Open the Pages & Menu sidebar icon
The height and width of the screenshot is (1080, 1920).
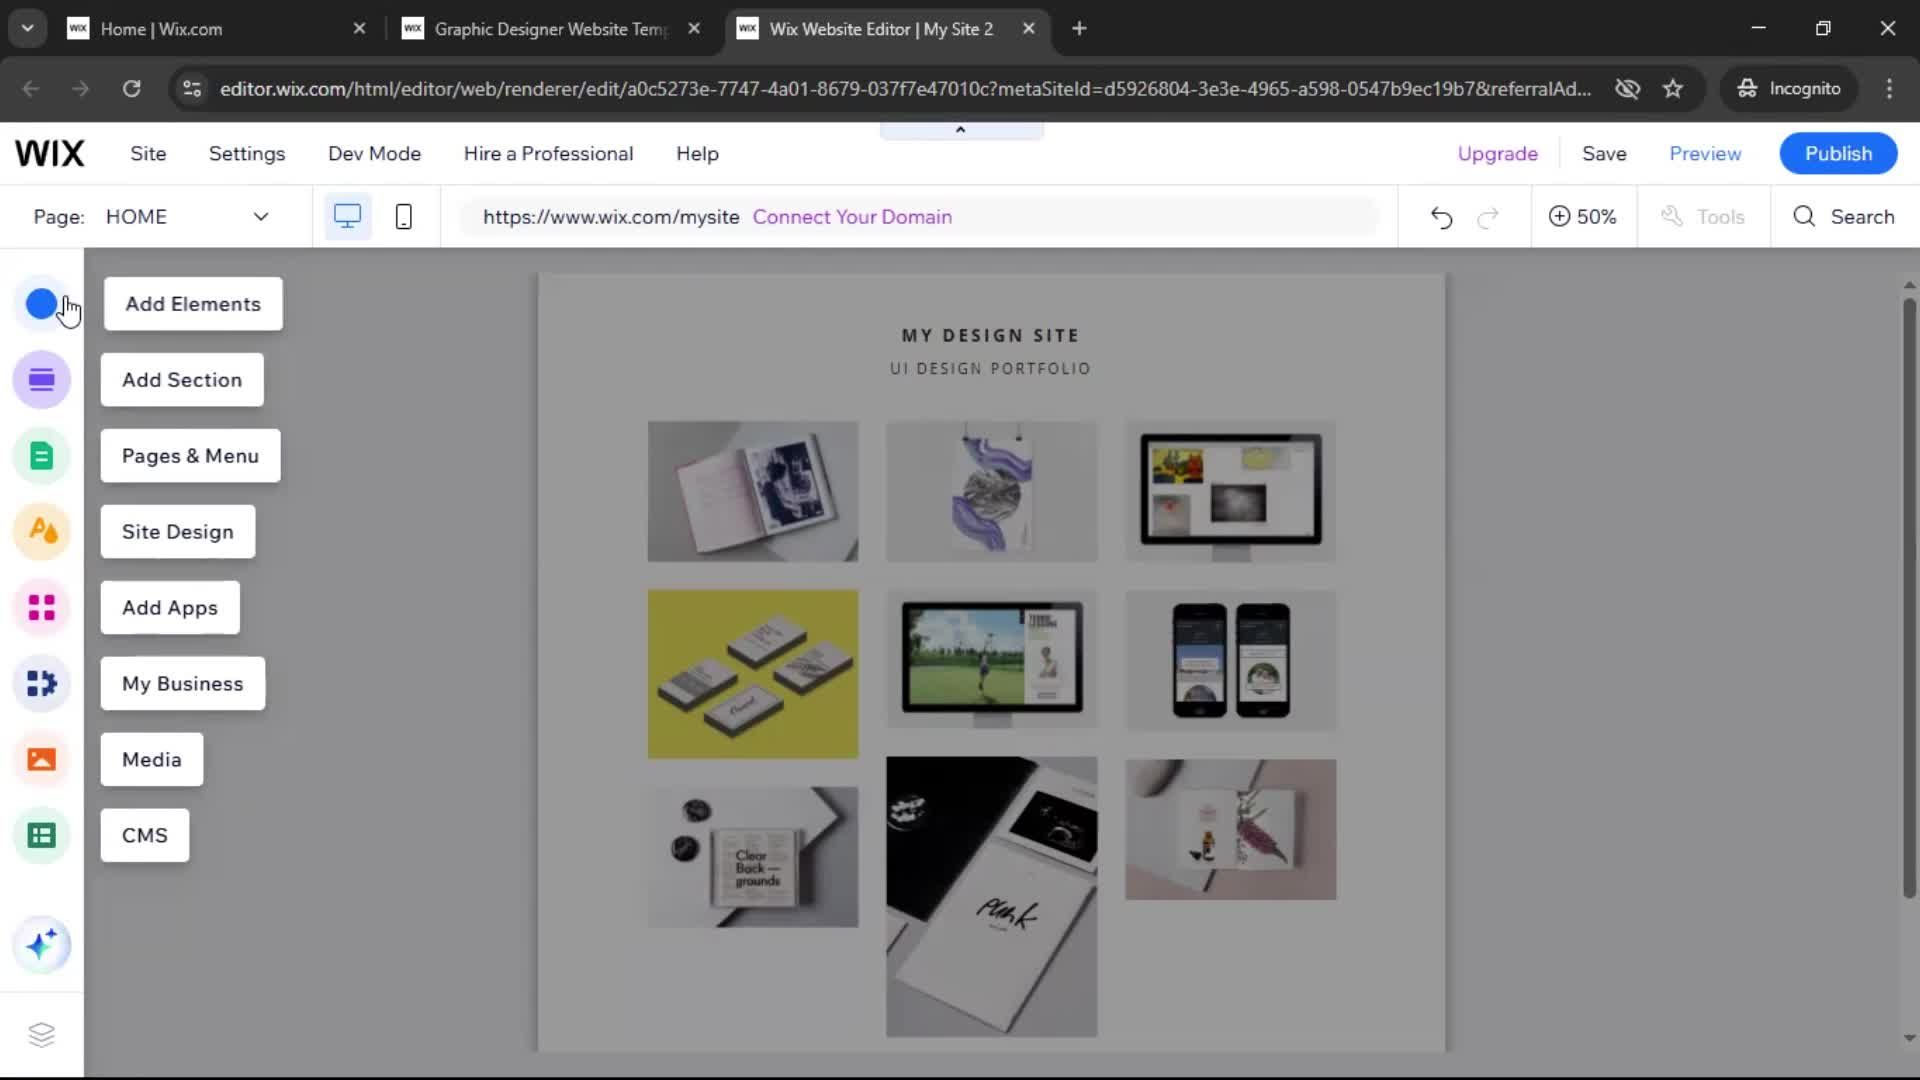tap(41, 456)
